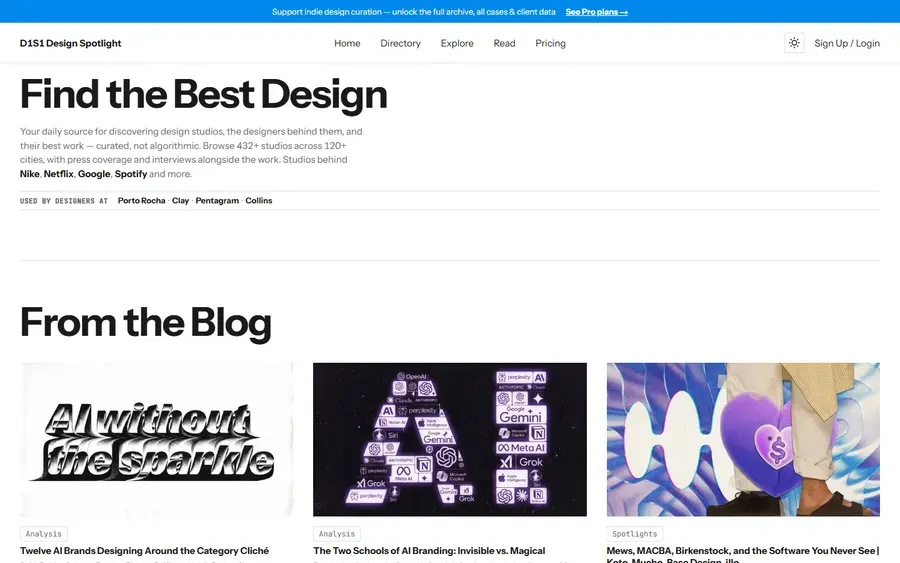Click the Nike brand link
This screenshot has width=900, height=563.
click(30, 174)
